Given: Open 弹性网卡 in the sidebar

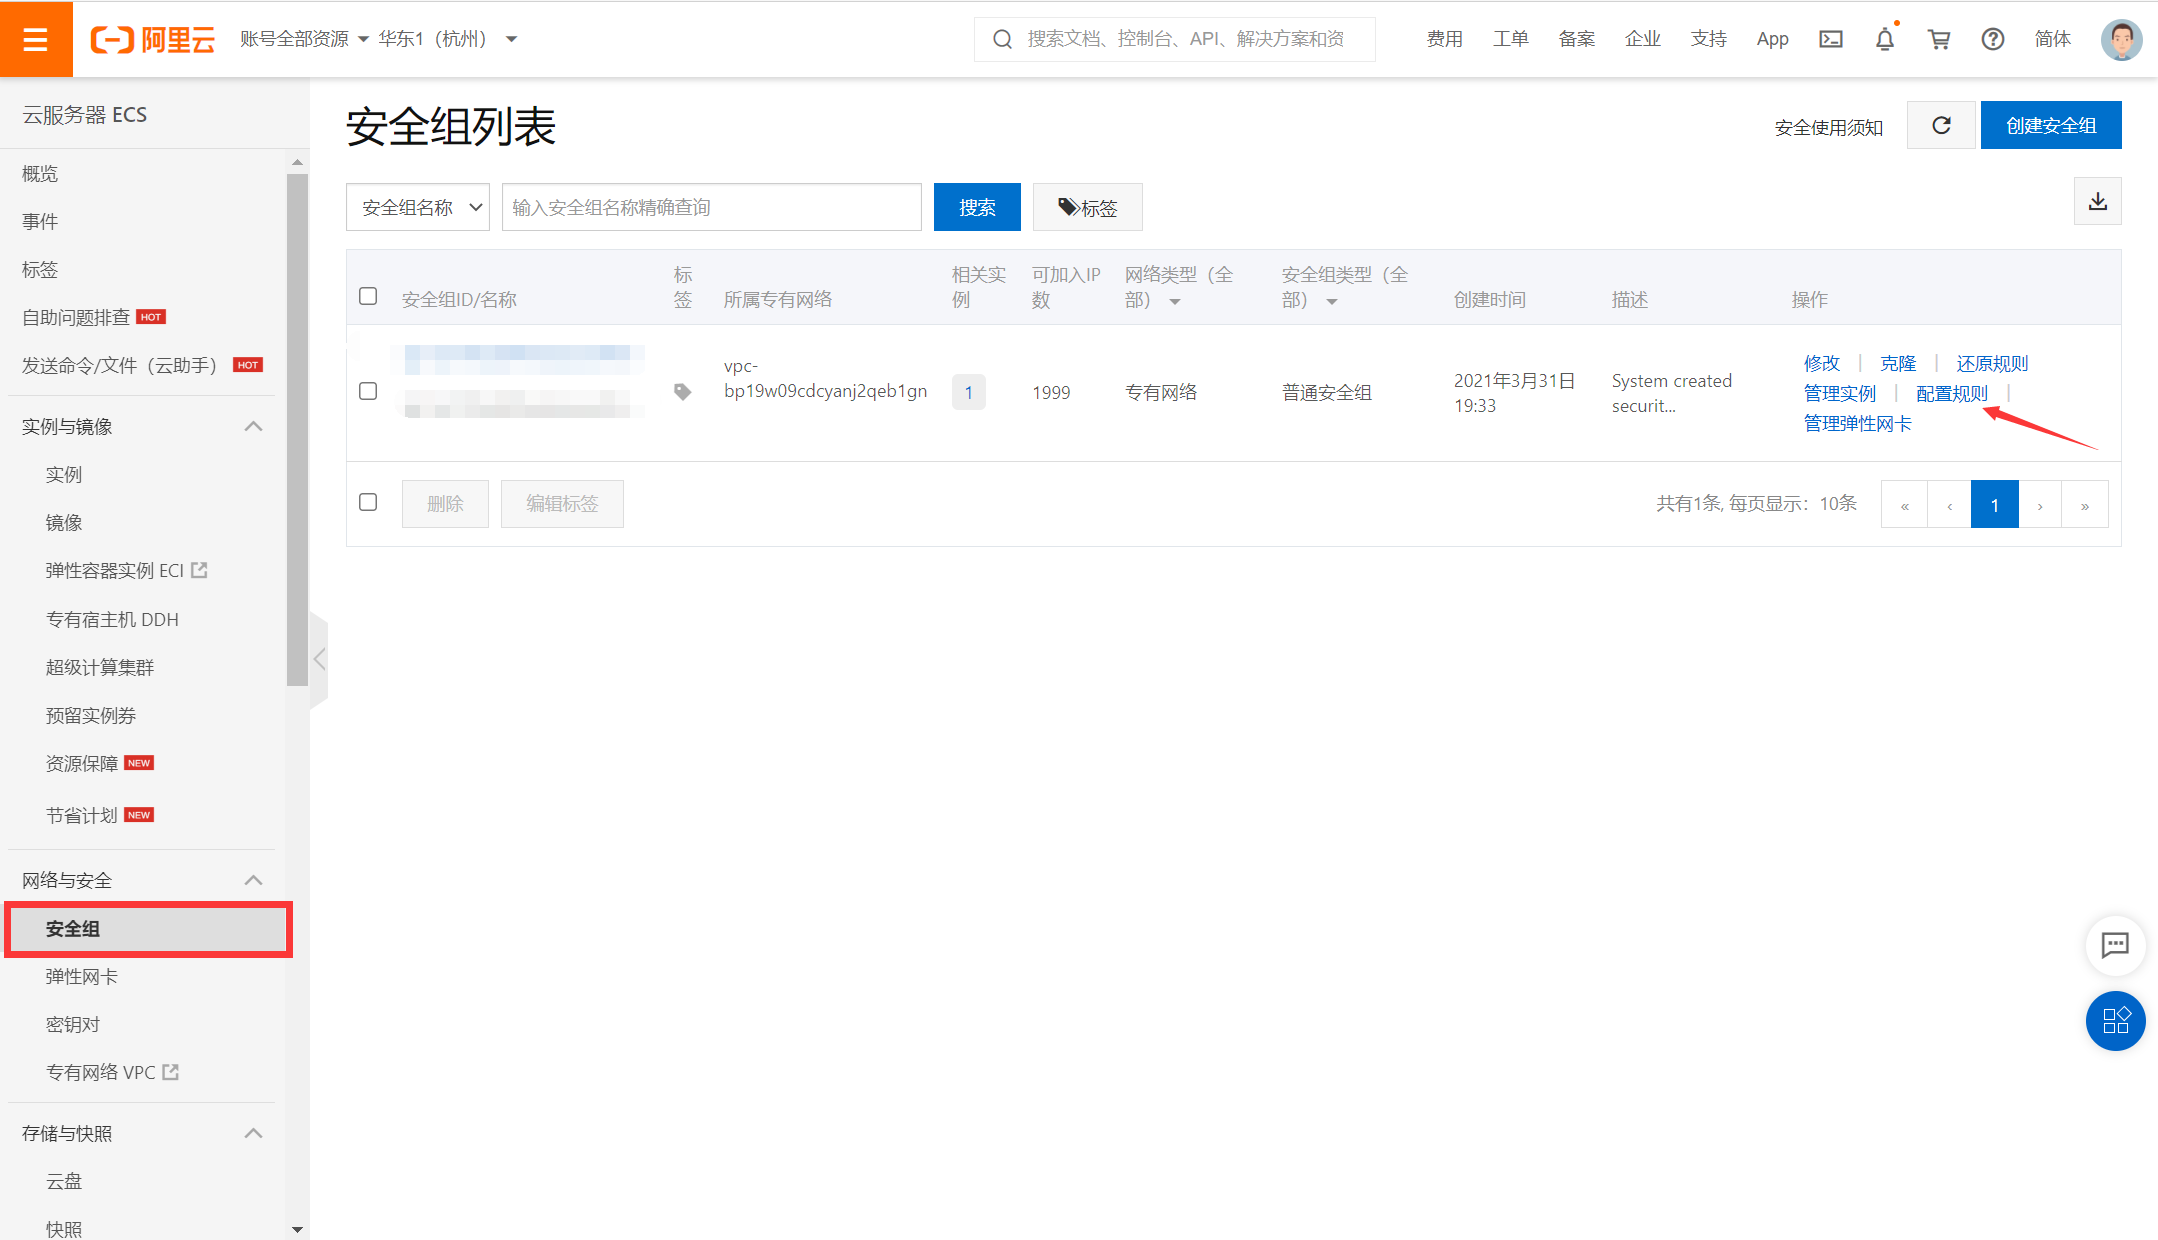Looking at the screenshot, I should coord(82,977).
